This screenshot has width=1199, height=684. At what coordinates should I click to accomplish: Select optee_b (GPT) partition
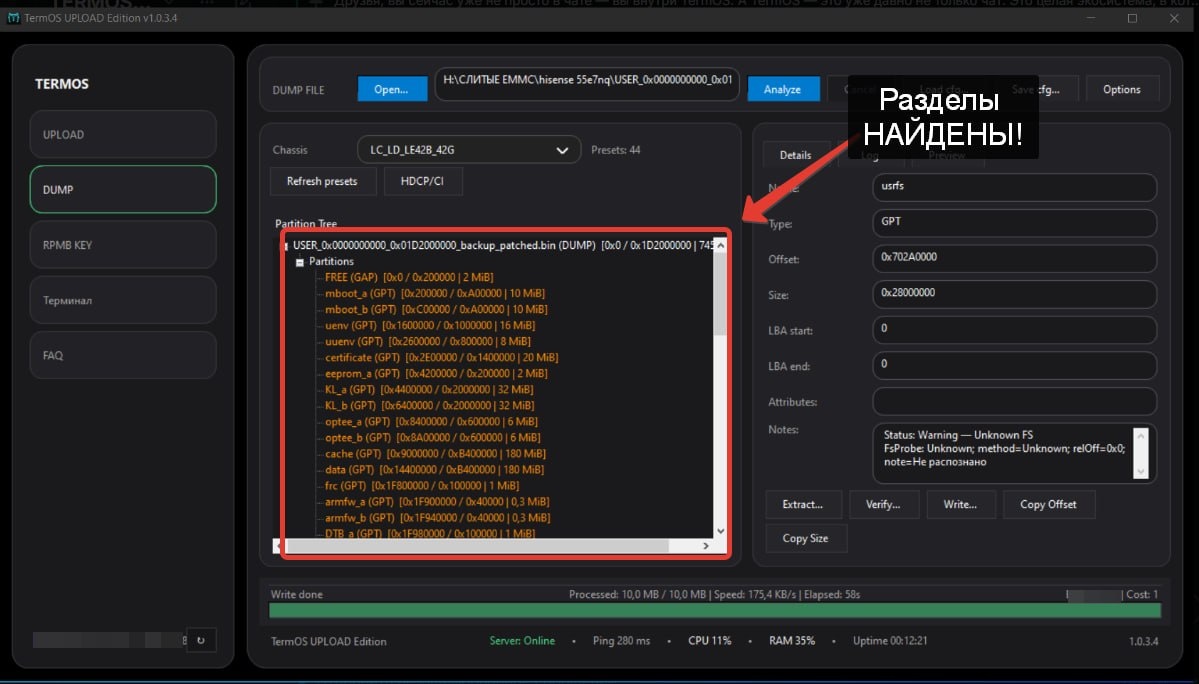(432, 438)
